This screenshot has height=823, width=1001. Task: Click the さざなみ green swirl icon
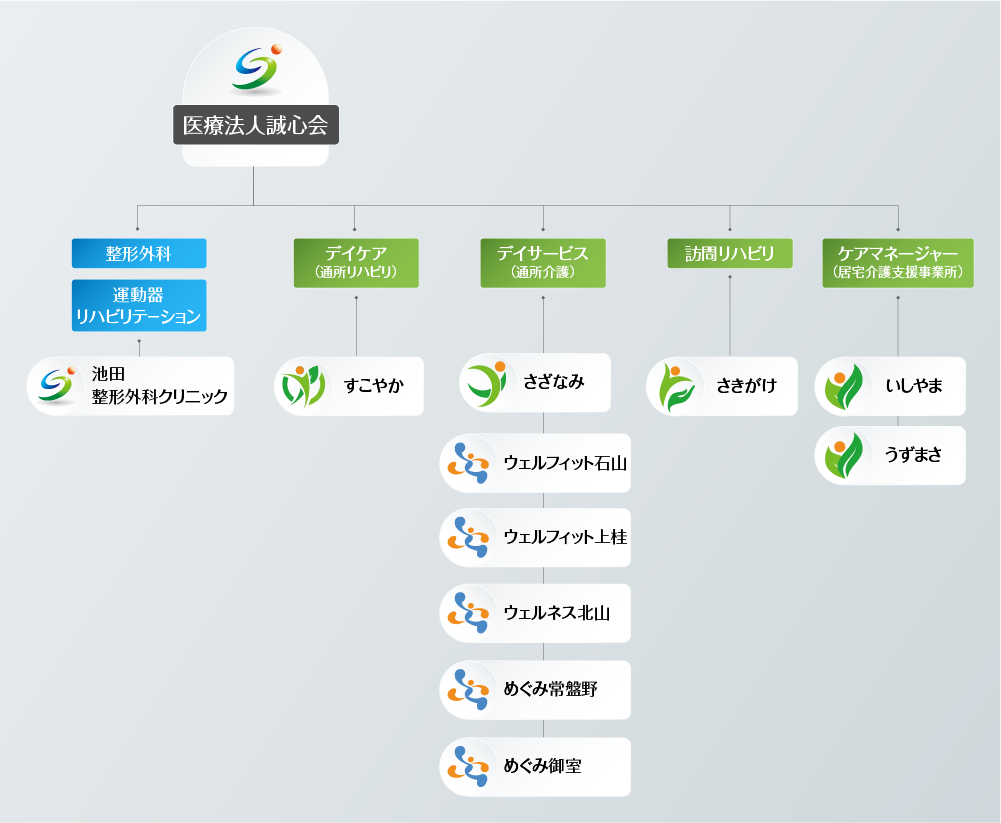coord(487,383)
